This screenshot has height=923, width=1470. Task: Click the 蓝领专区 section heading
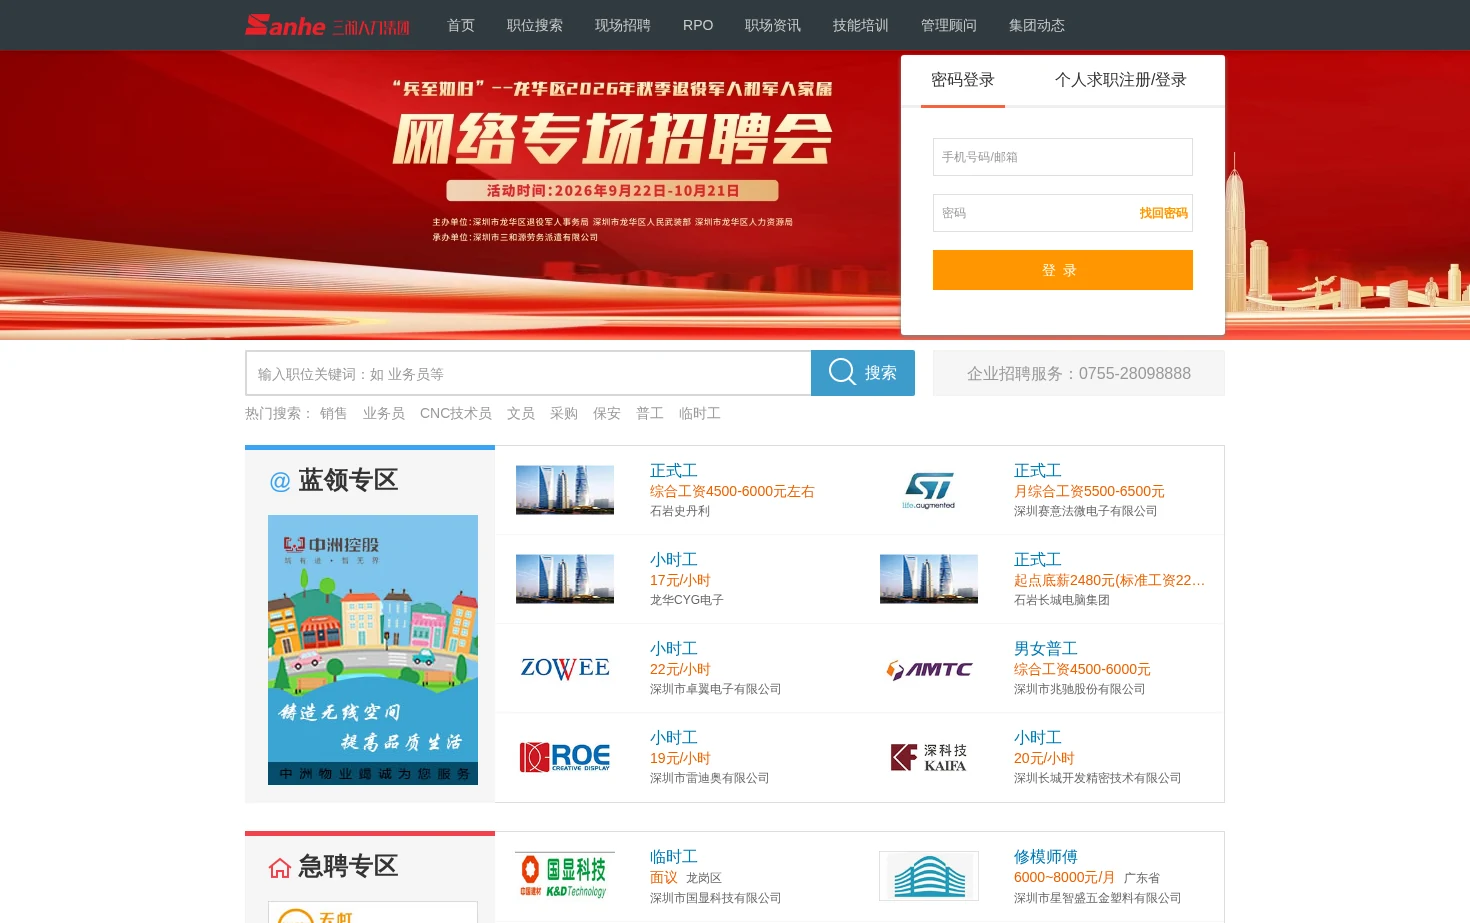coord(348,481)
